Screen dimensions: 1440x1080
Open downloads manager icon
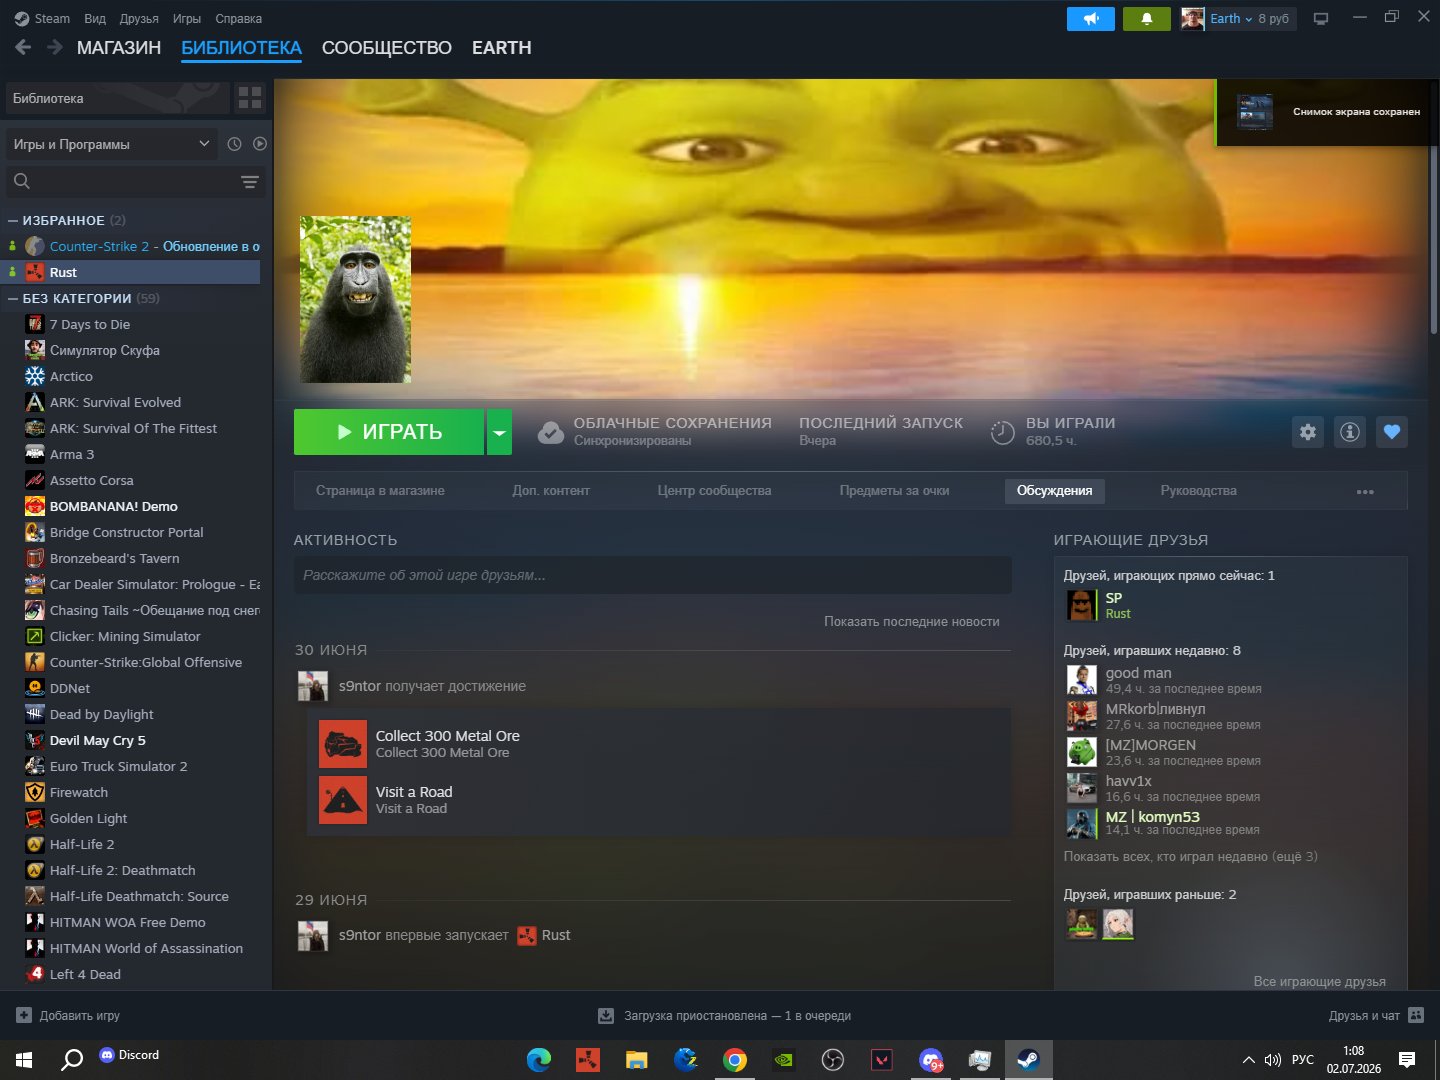(606, 1016)
